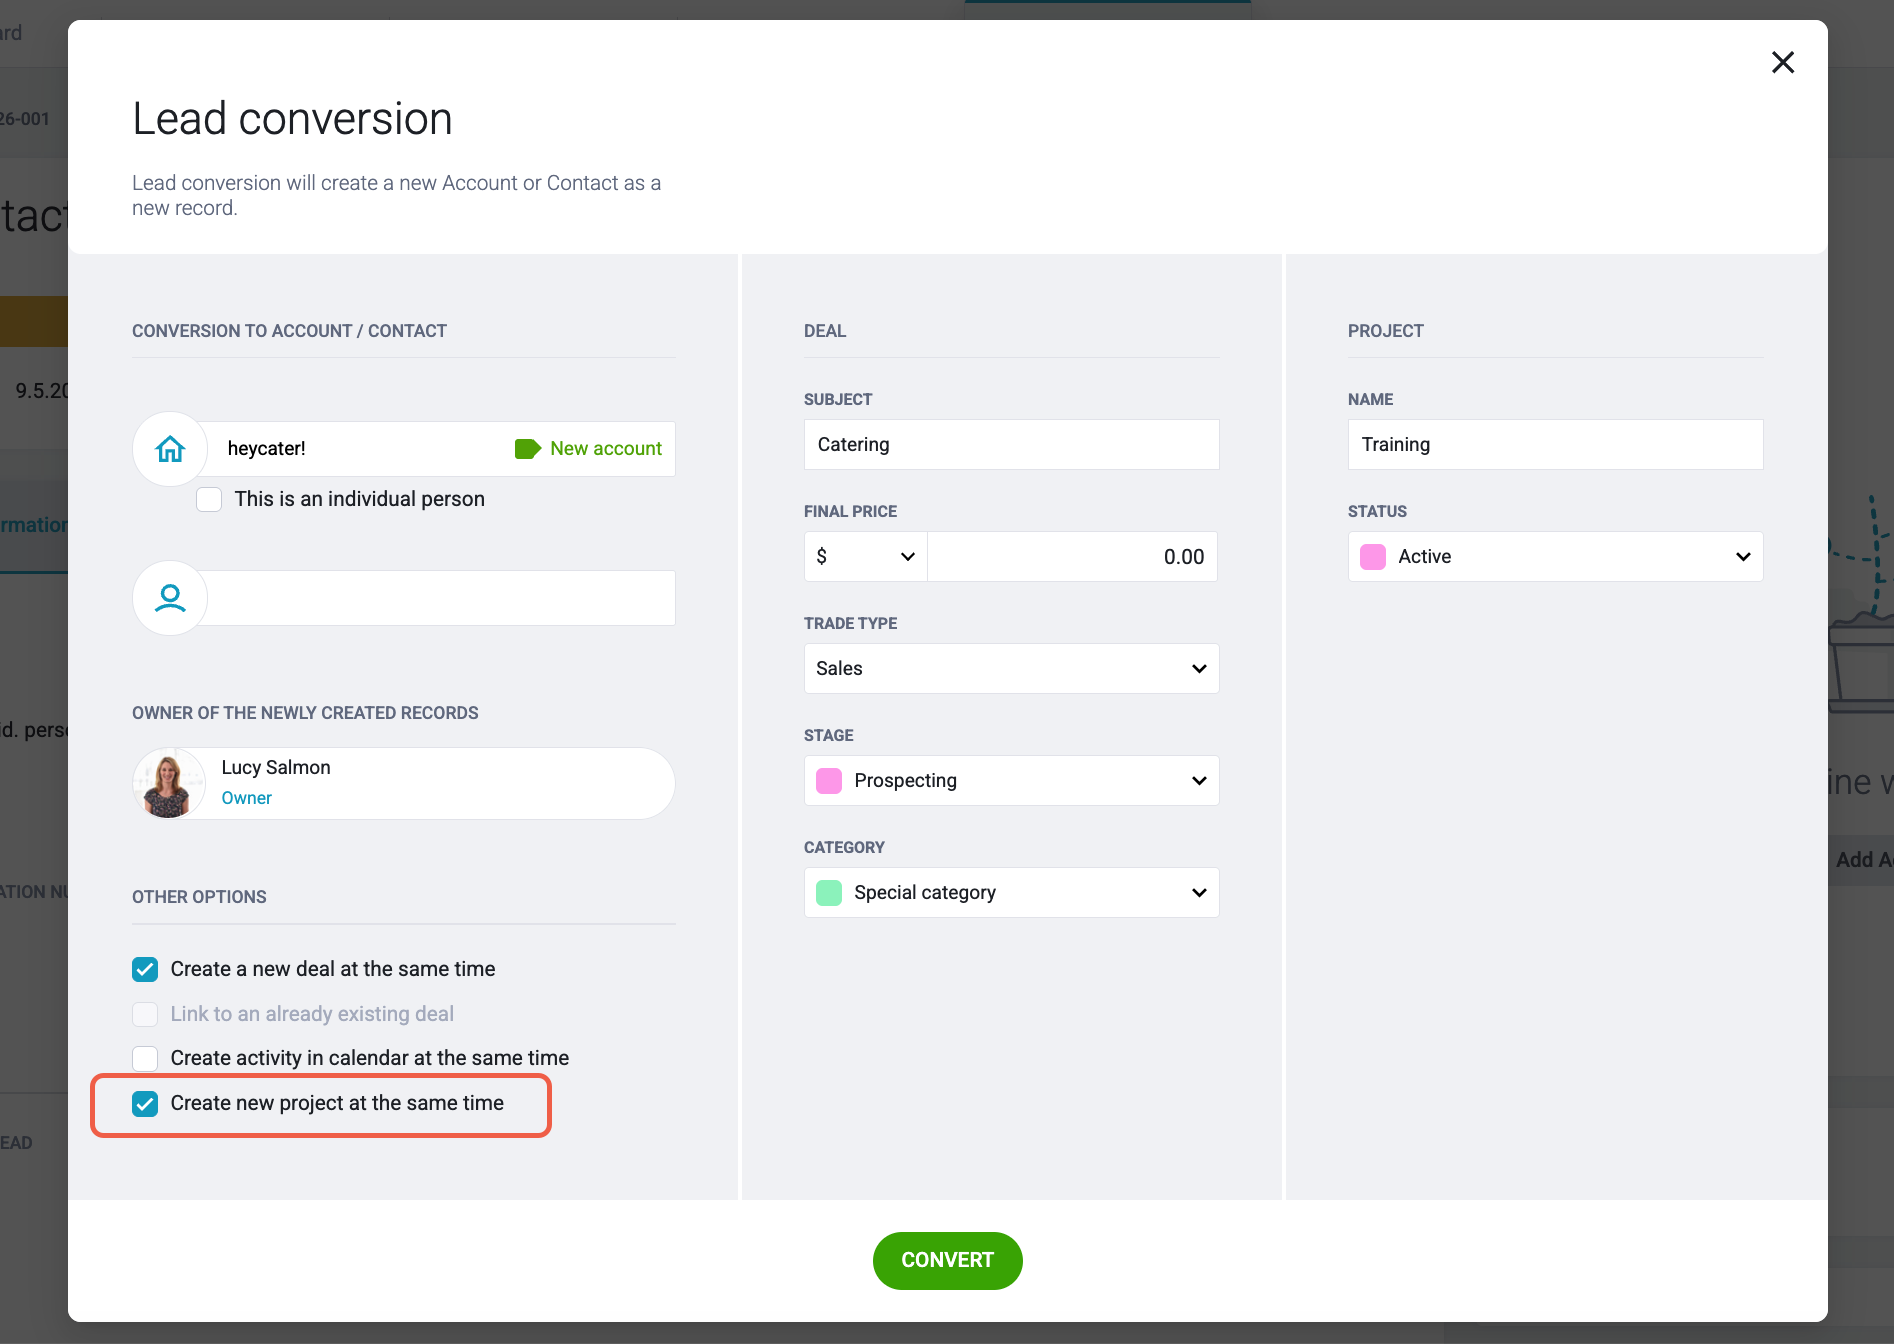Check 'This is an individual person'
The height and width of the screenshot is (1344, 1894).
tap(209, 499)
